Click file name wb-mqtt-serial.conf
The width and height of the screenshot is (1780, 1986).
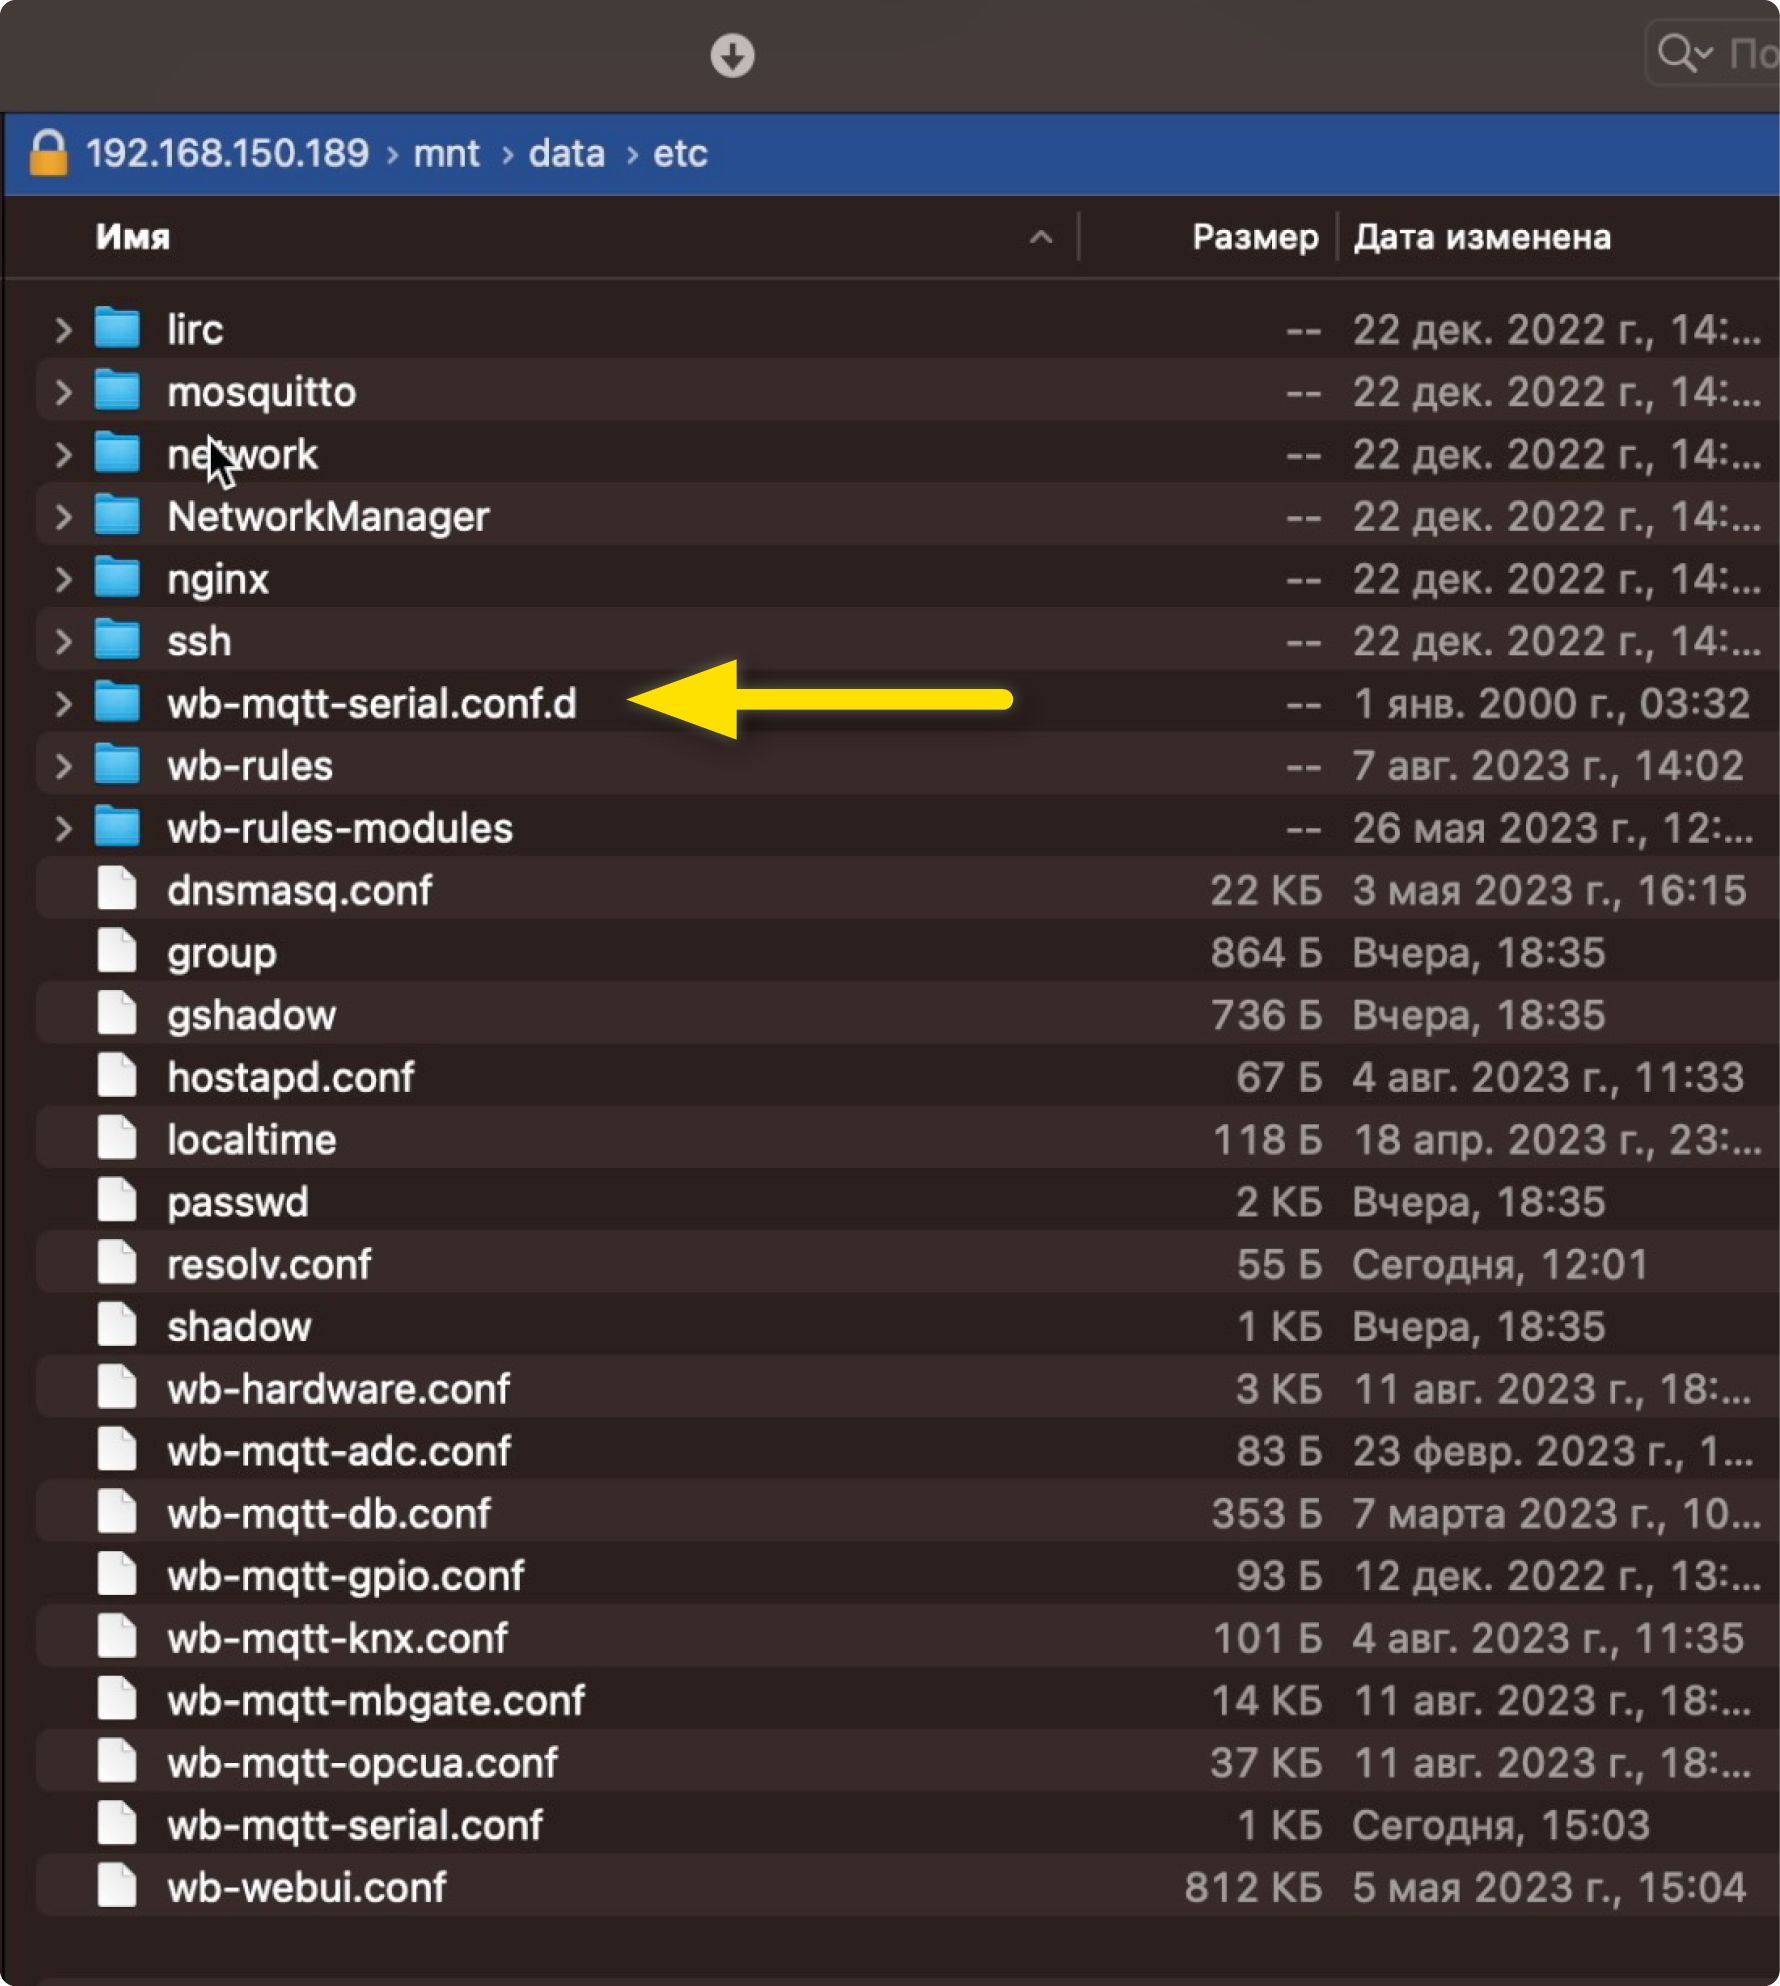click(355, 1826)
